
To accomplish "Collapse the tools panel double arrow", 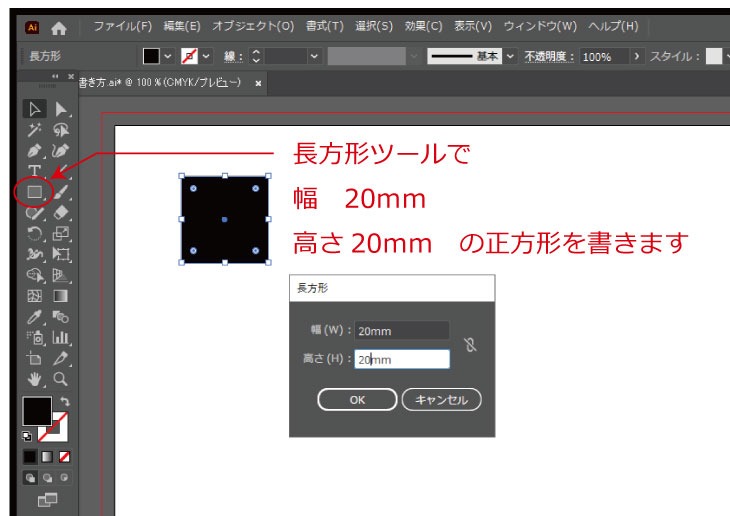I will point(55,76).
